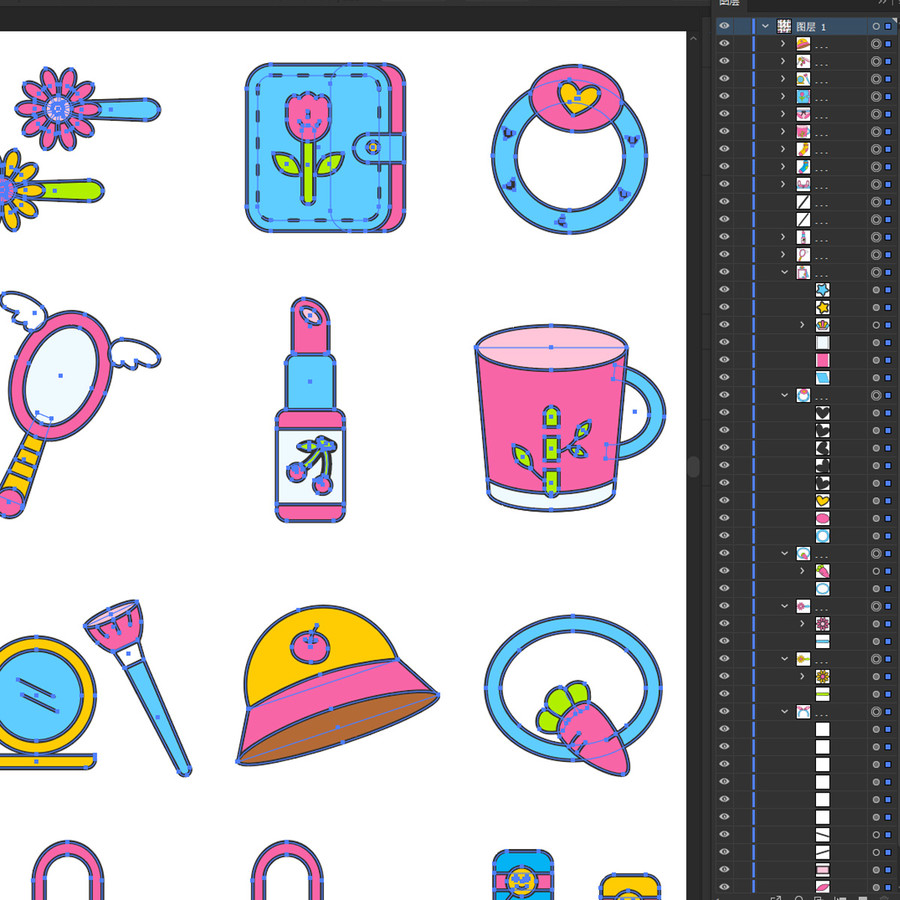Click the canvas vertical scrollbar thumb

click(693, 467)
